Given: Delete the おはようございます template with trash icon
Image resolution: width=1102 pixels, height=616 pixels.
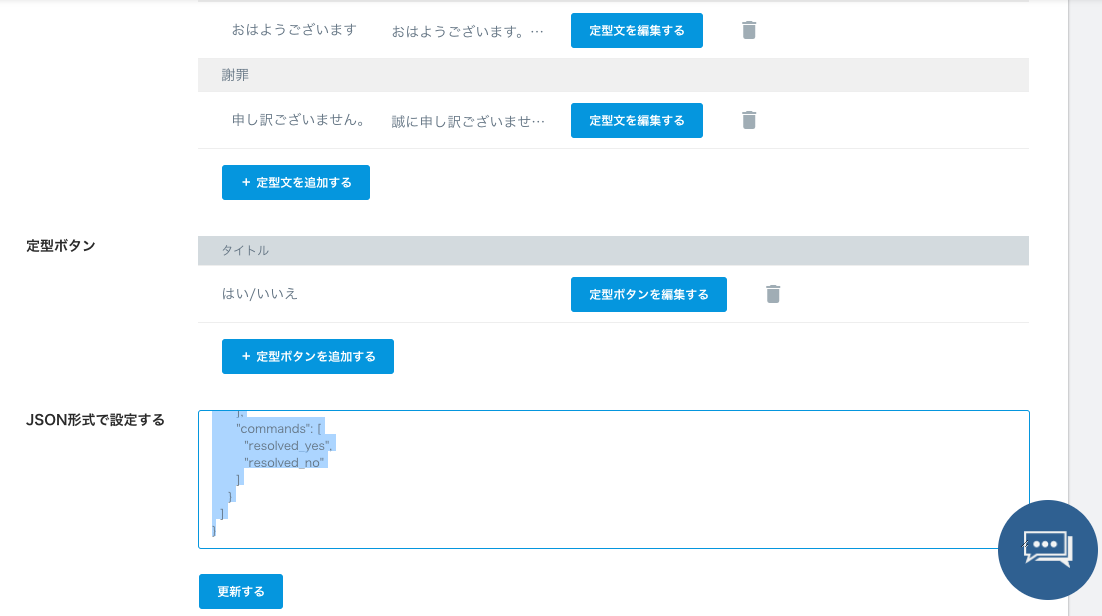Looking at the screenshot, I should tap(749, 30).
